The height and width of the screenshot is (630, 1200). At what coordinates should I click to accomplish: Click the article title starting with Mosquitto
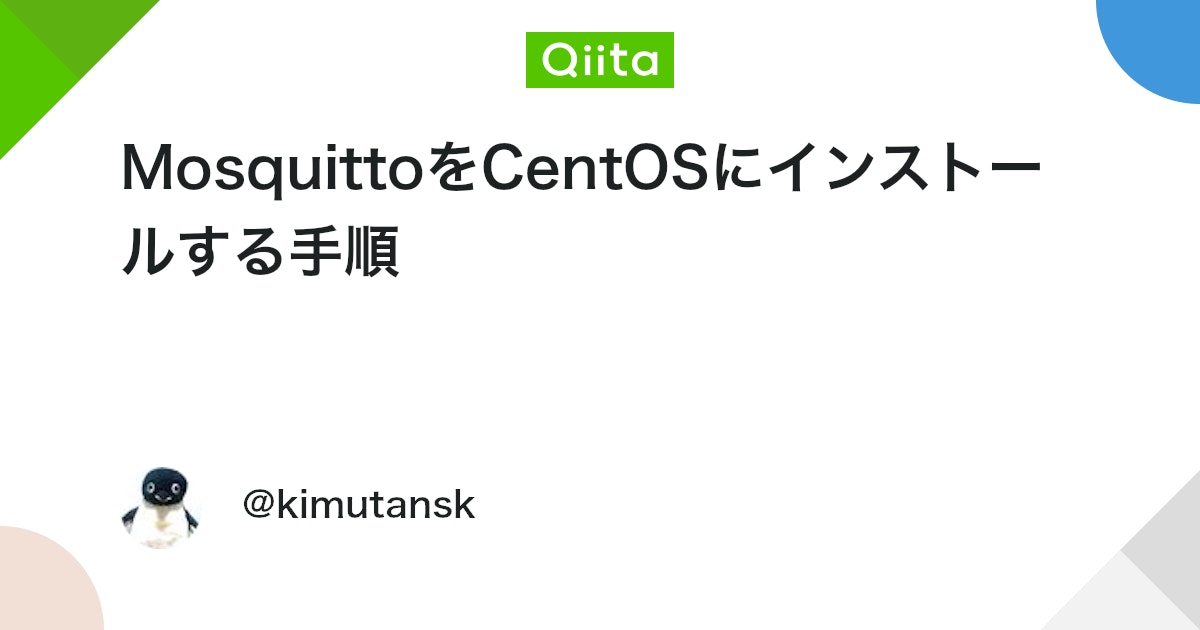tap(581, 210)
